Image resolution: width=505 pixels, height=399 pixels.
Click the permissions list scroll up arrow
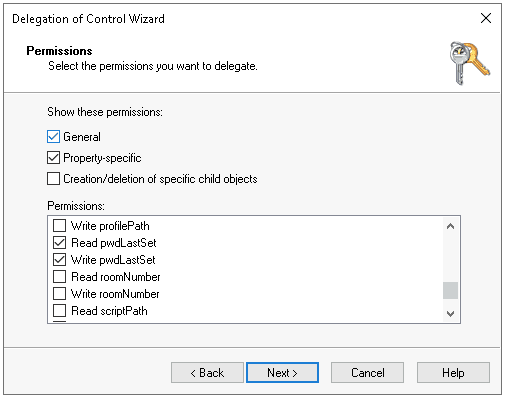point(450,226)
